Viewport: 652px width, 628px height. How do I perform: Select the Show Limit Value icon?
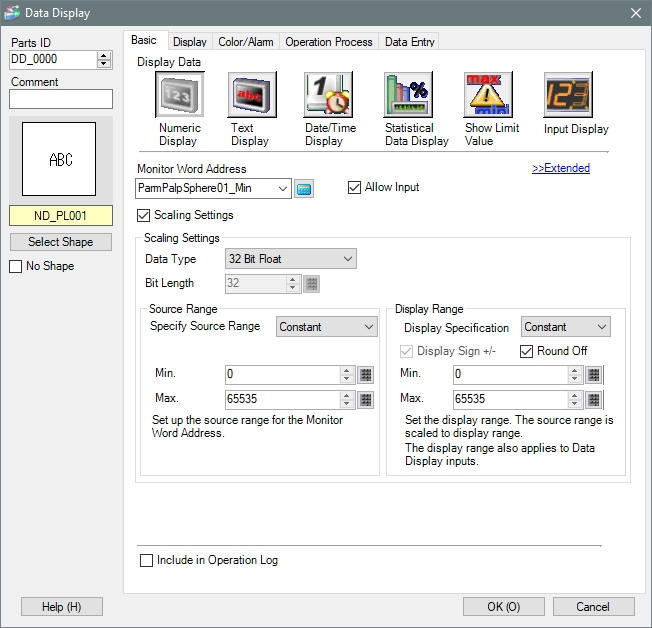point(488,97)
